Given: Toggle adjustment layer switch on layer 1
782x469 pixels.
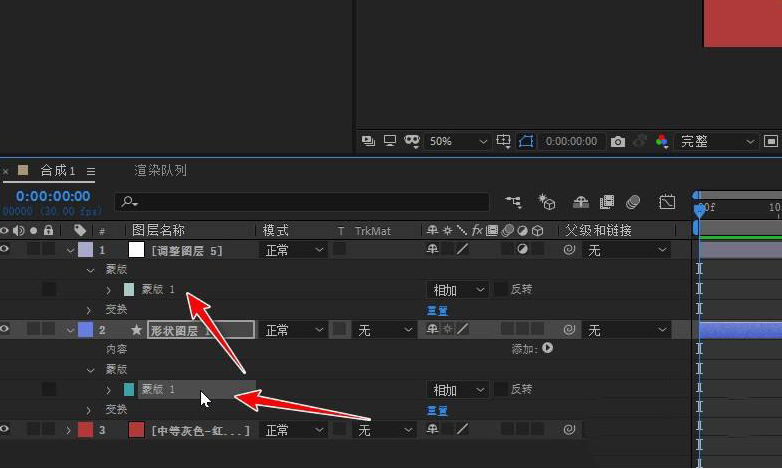Looking at the screenshot, I should tap(522, 249).
